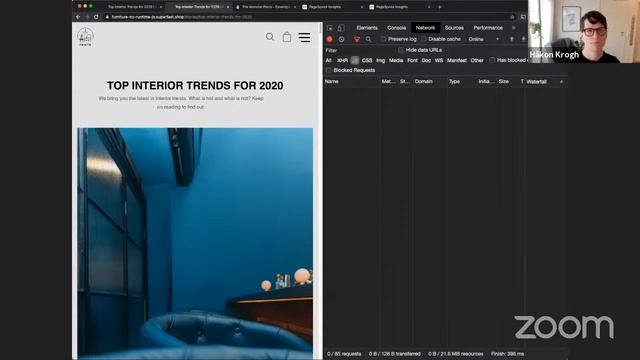Check the Hide data URLs checkbox
640x360 pixels.
401,50
